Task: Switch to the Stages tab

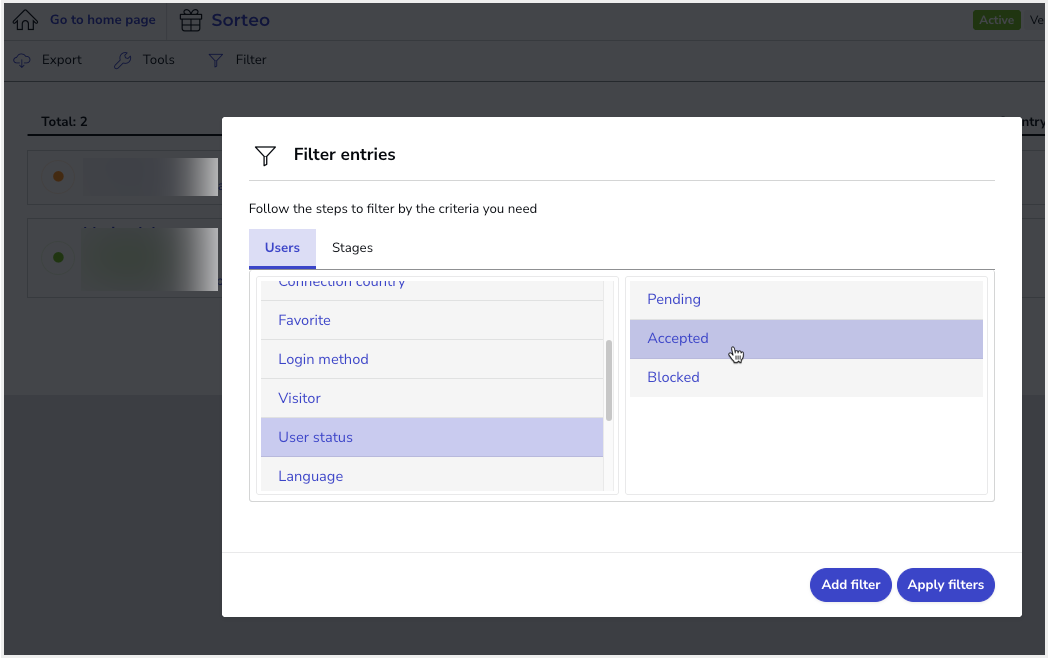Action: (x=352, y=248)
